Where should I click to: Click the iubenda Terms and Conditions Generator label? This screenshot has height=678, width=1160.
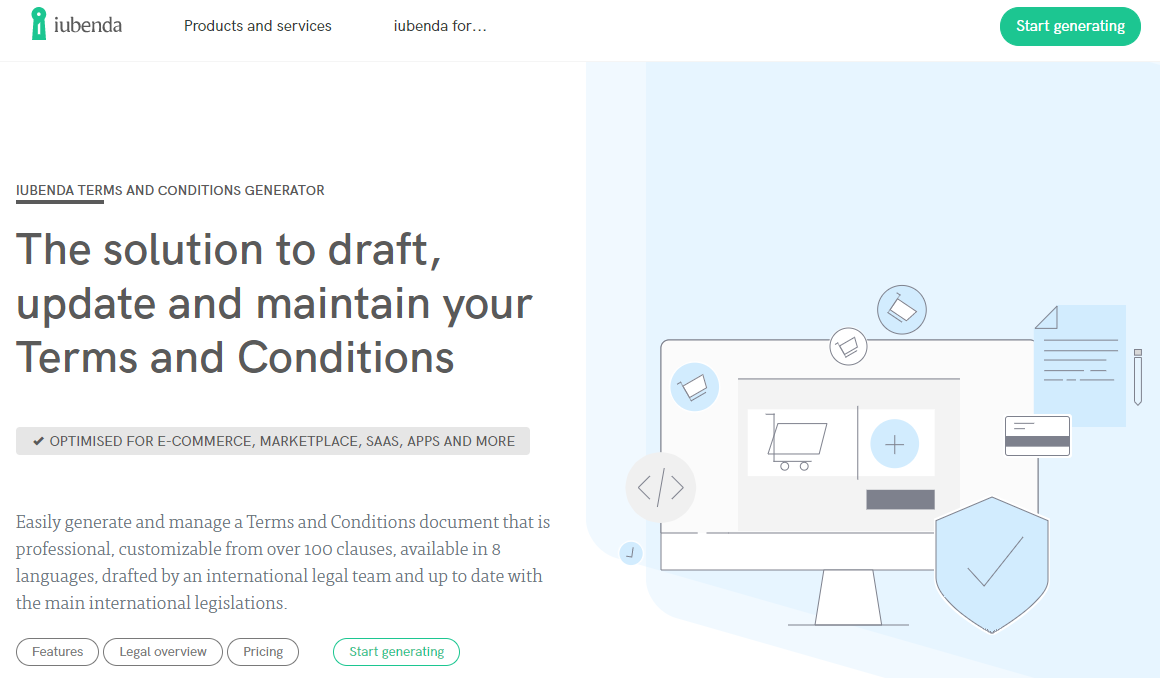pos(170,190)
